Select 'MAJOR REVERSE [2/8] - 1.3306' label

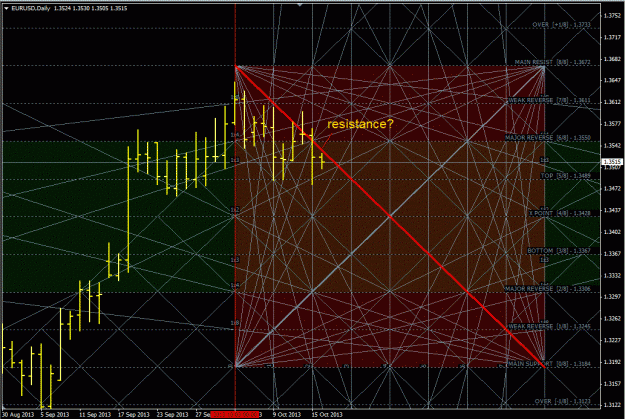pos(548,289)
